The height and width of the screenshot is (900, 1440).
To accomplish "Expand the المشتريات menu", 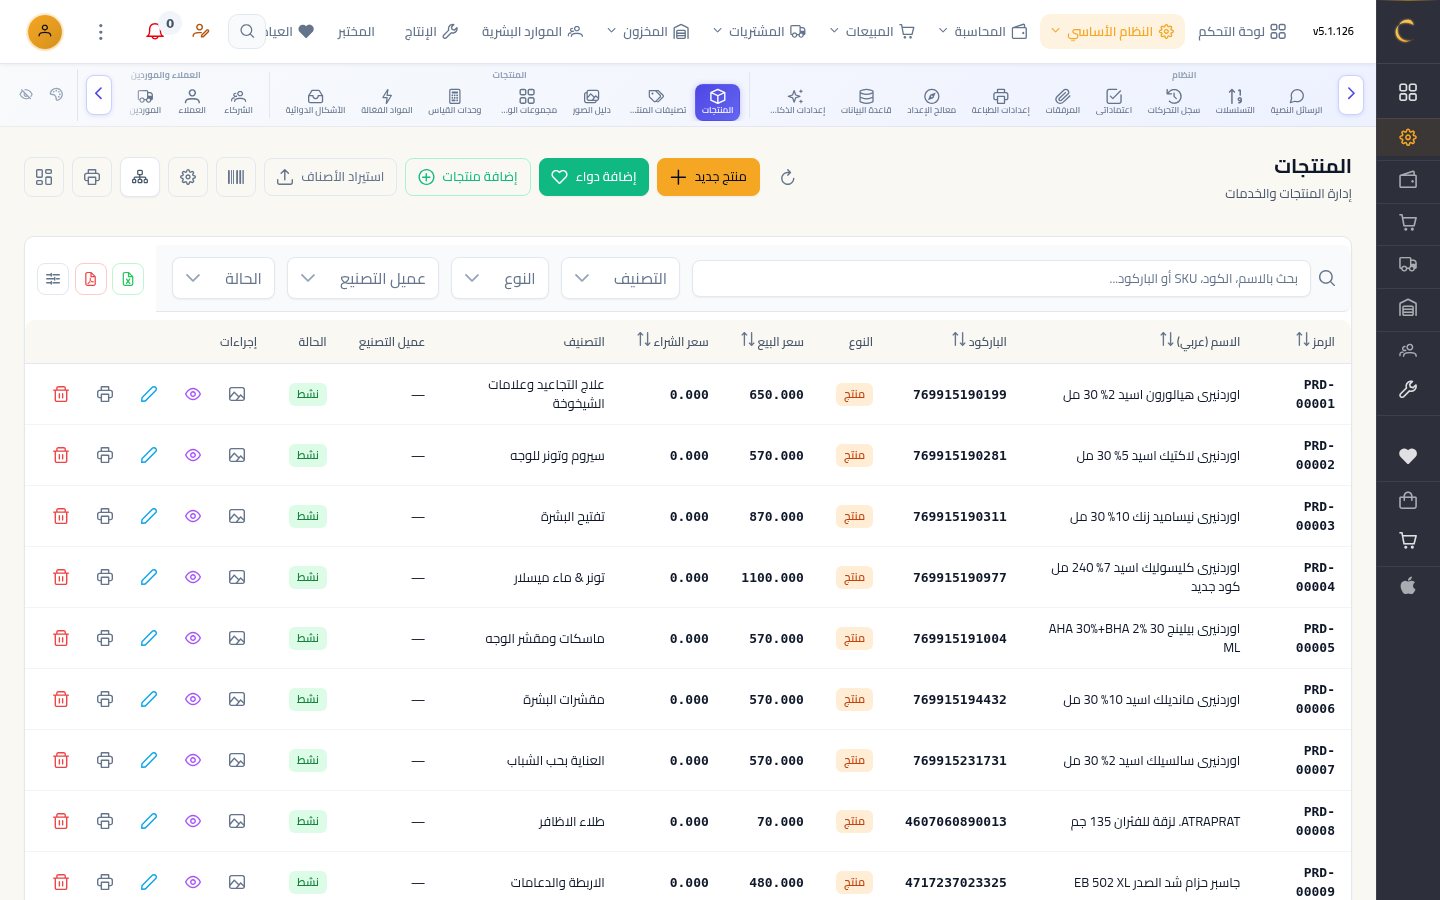I will pyautogui.click(x=759, y=32).
